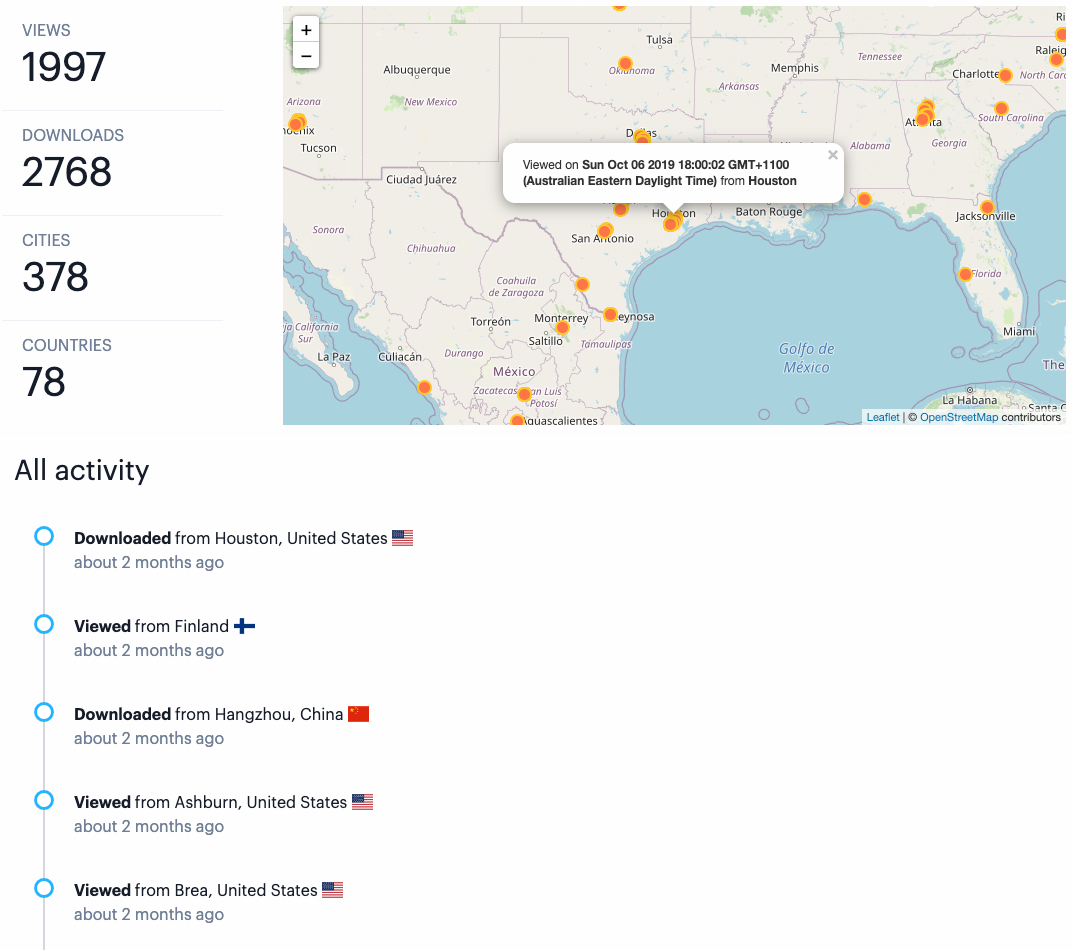Open the Leaflet attribution link
The image size is (1072, 950).
click(883, 417)
